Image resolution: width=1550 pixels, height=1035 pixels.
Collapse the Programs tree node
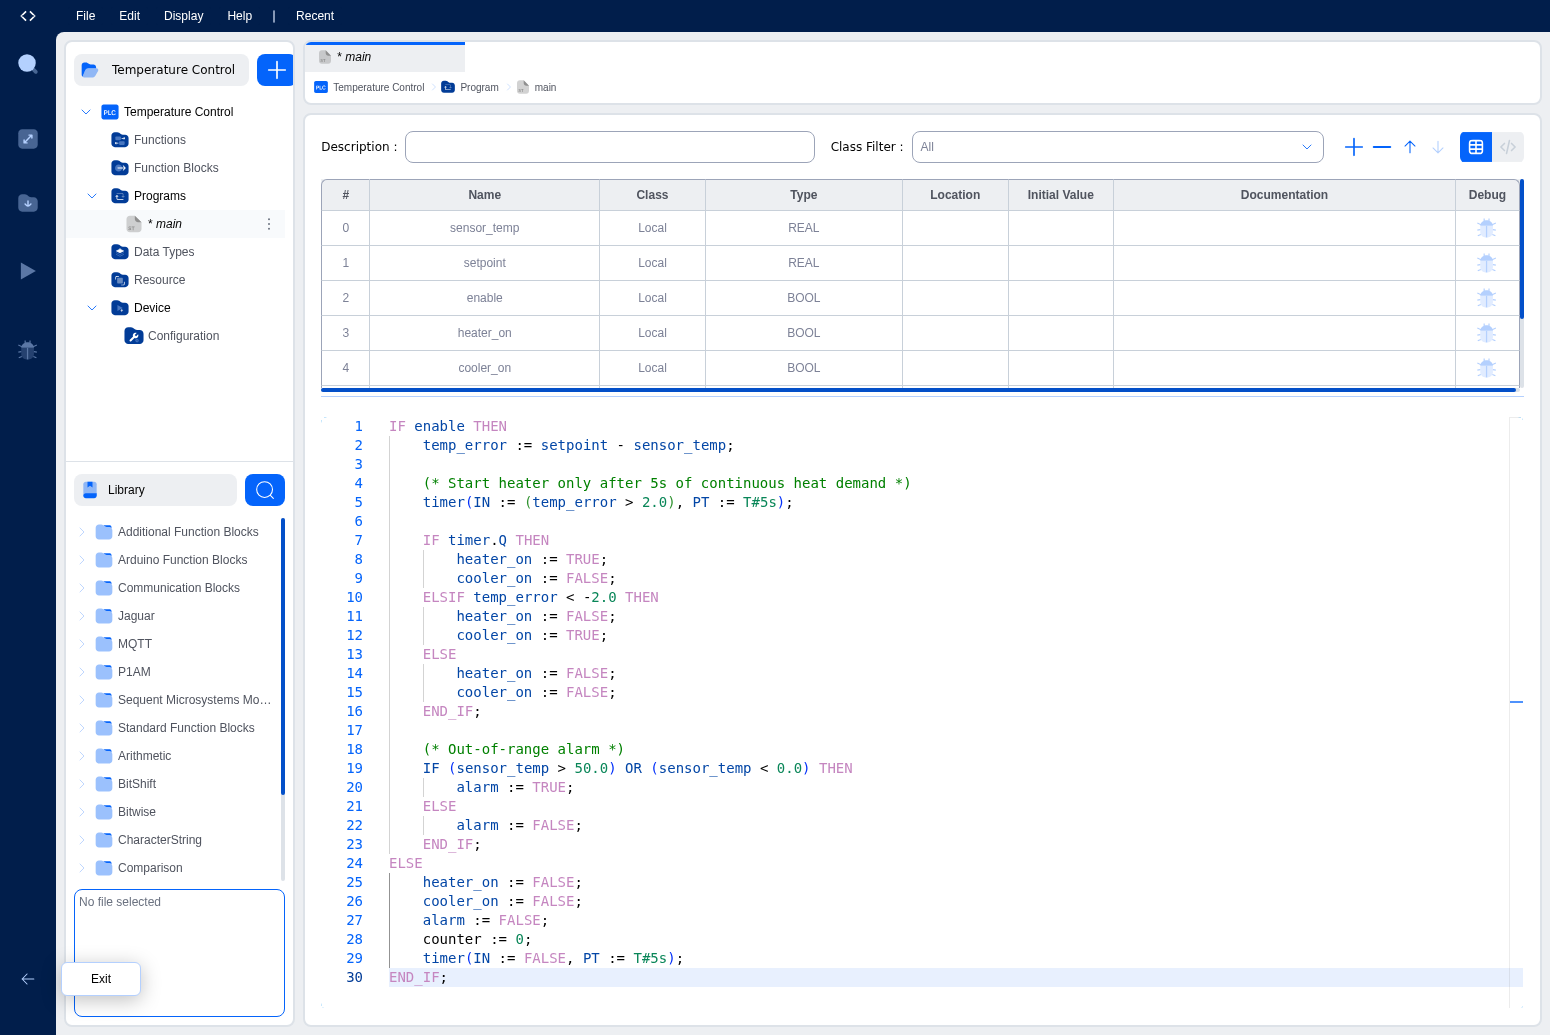92,196
